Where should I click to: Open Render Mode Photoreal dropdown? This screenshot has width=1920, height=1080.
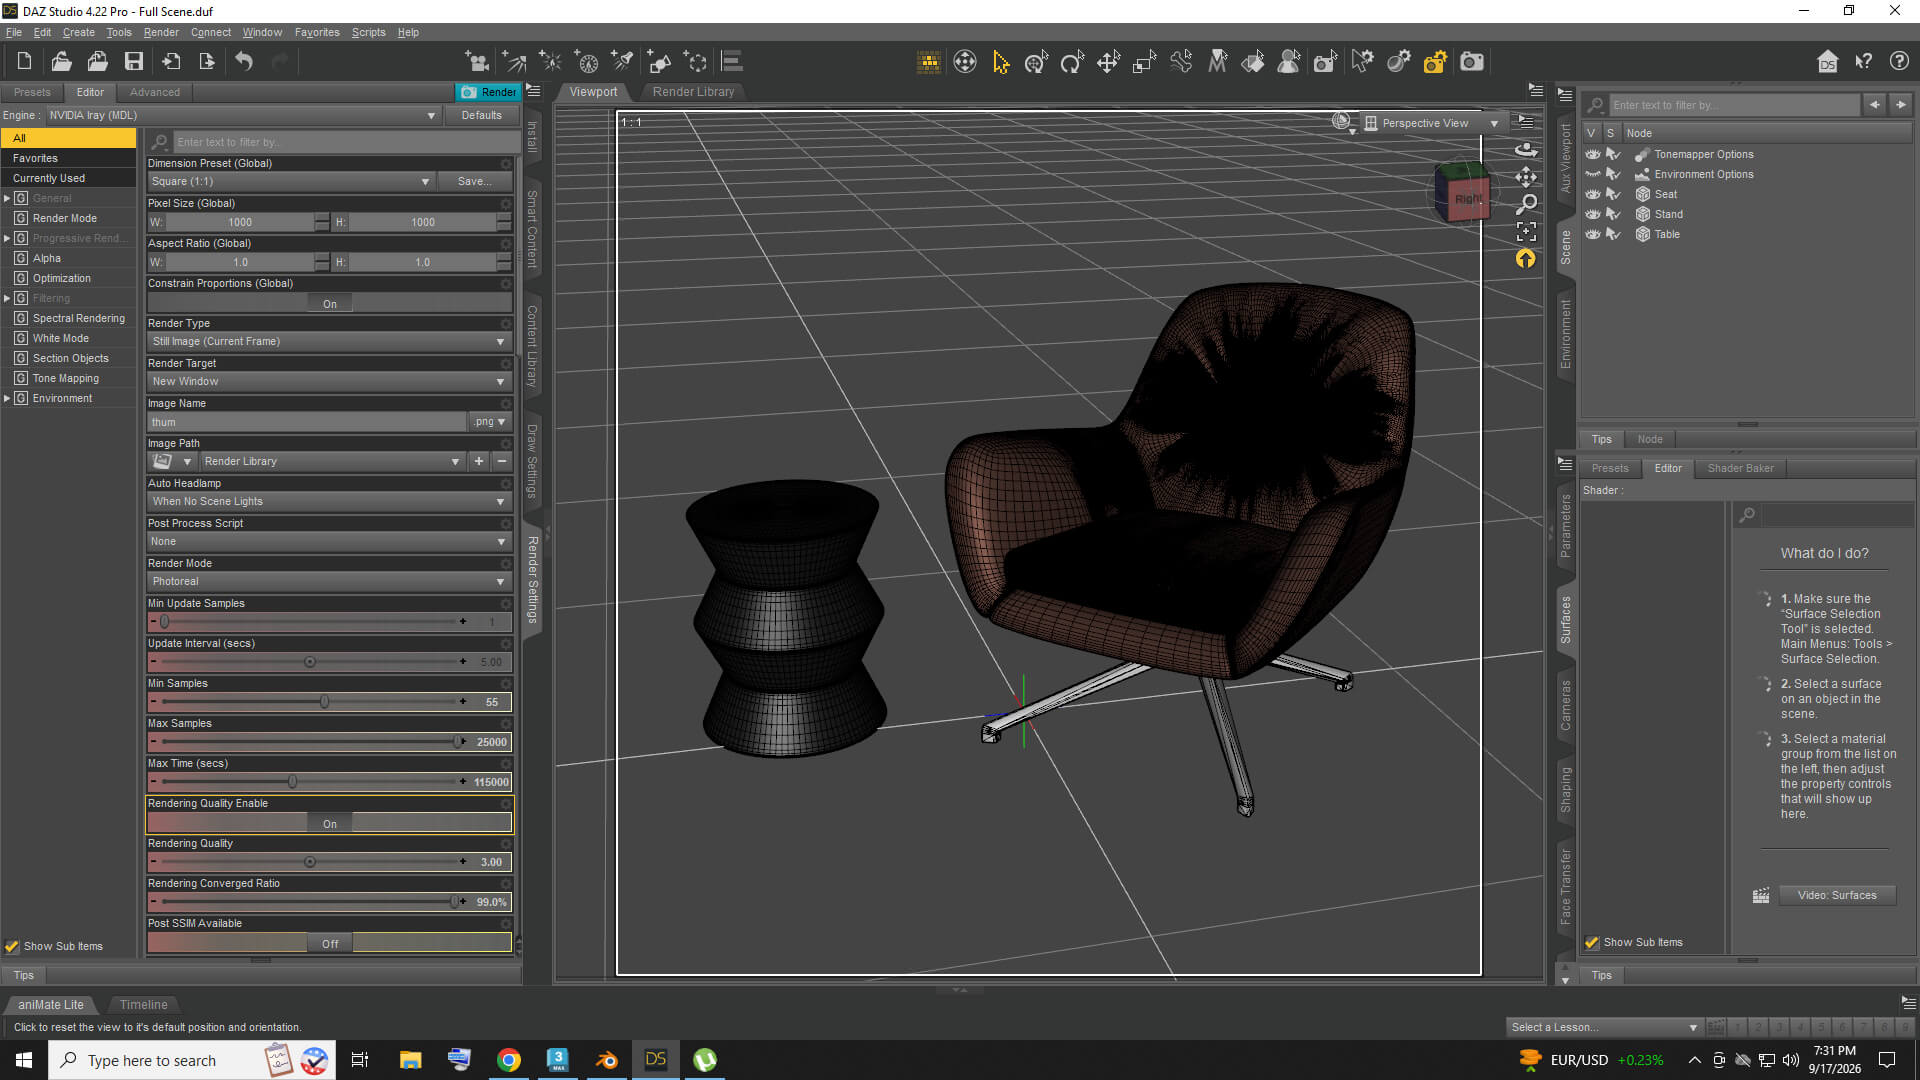point(330,582)
